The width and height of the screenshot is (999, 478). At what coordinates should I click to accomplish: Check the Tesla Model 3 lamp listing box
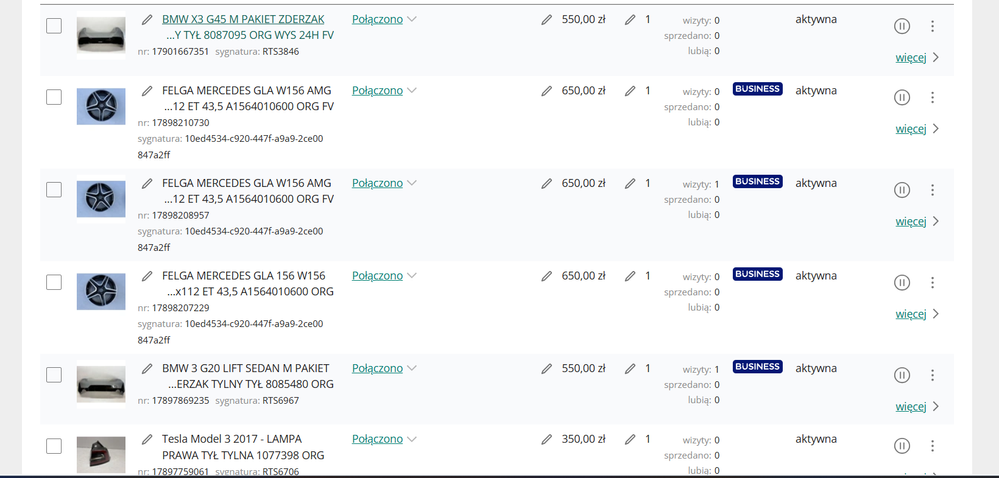(x=54, y=446)
